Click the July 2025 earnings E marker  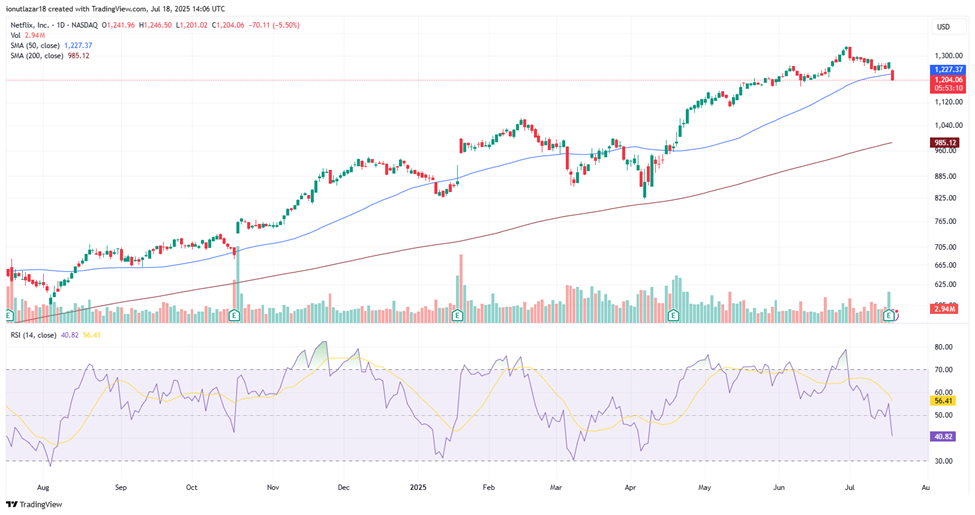pos(889,316)
